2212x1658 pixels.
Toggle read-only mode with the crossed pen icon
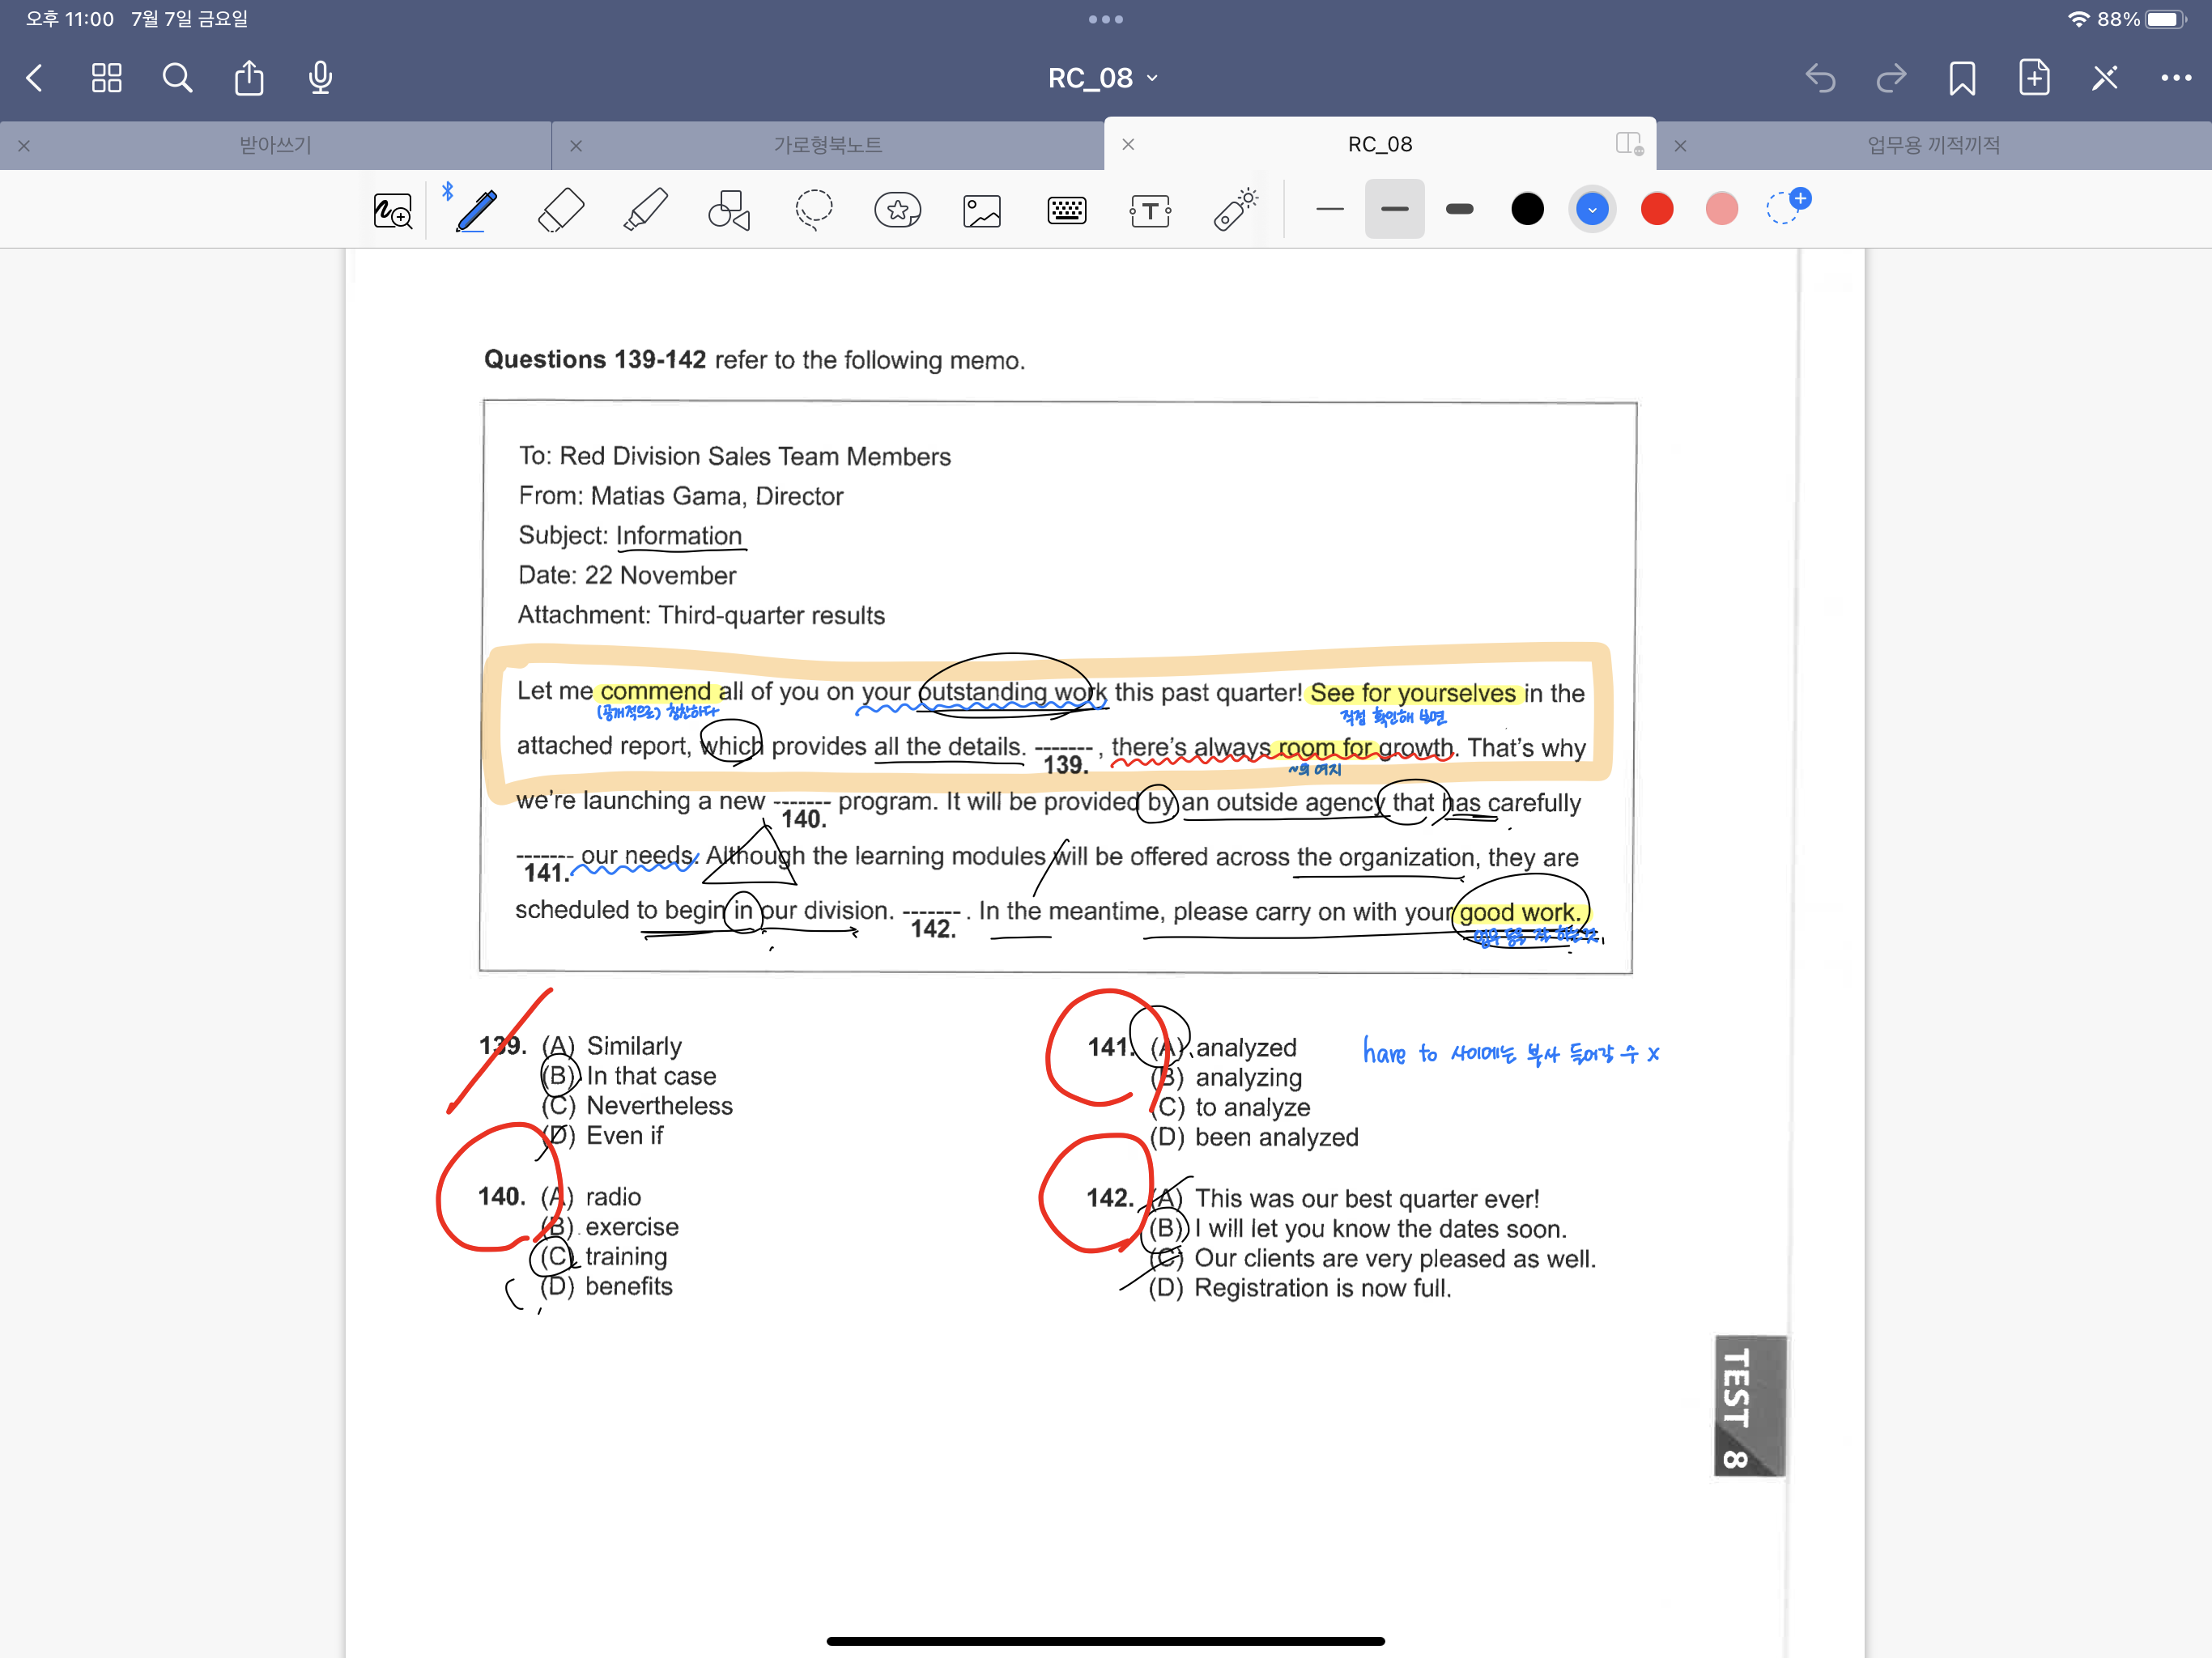[2104, 78]
